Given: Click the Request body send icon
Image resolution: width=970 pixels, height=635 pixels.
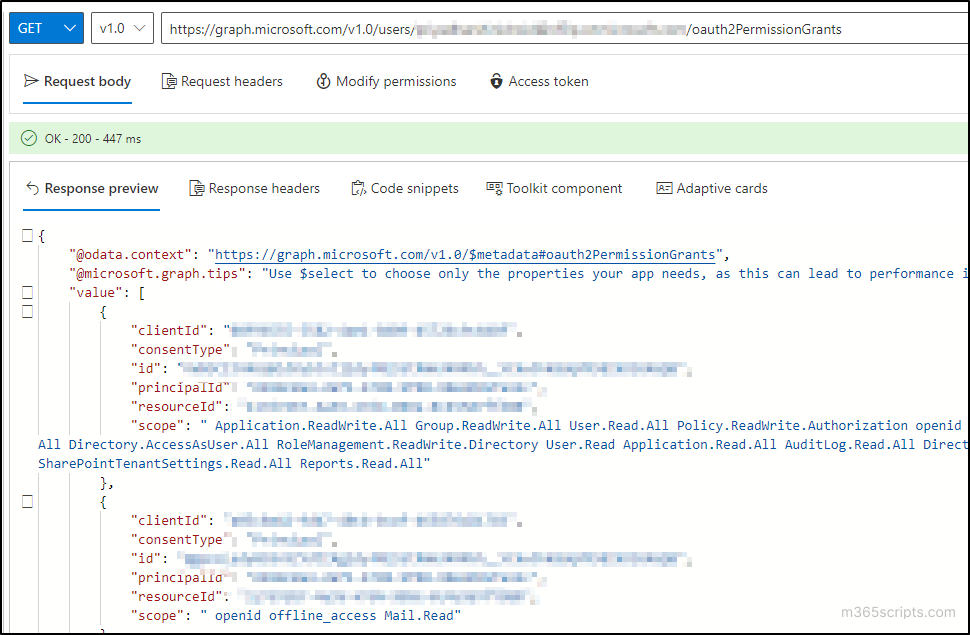Looking at the screenshot, I should tap(32, 82).
